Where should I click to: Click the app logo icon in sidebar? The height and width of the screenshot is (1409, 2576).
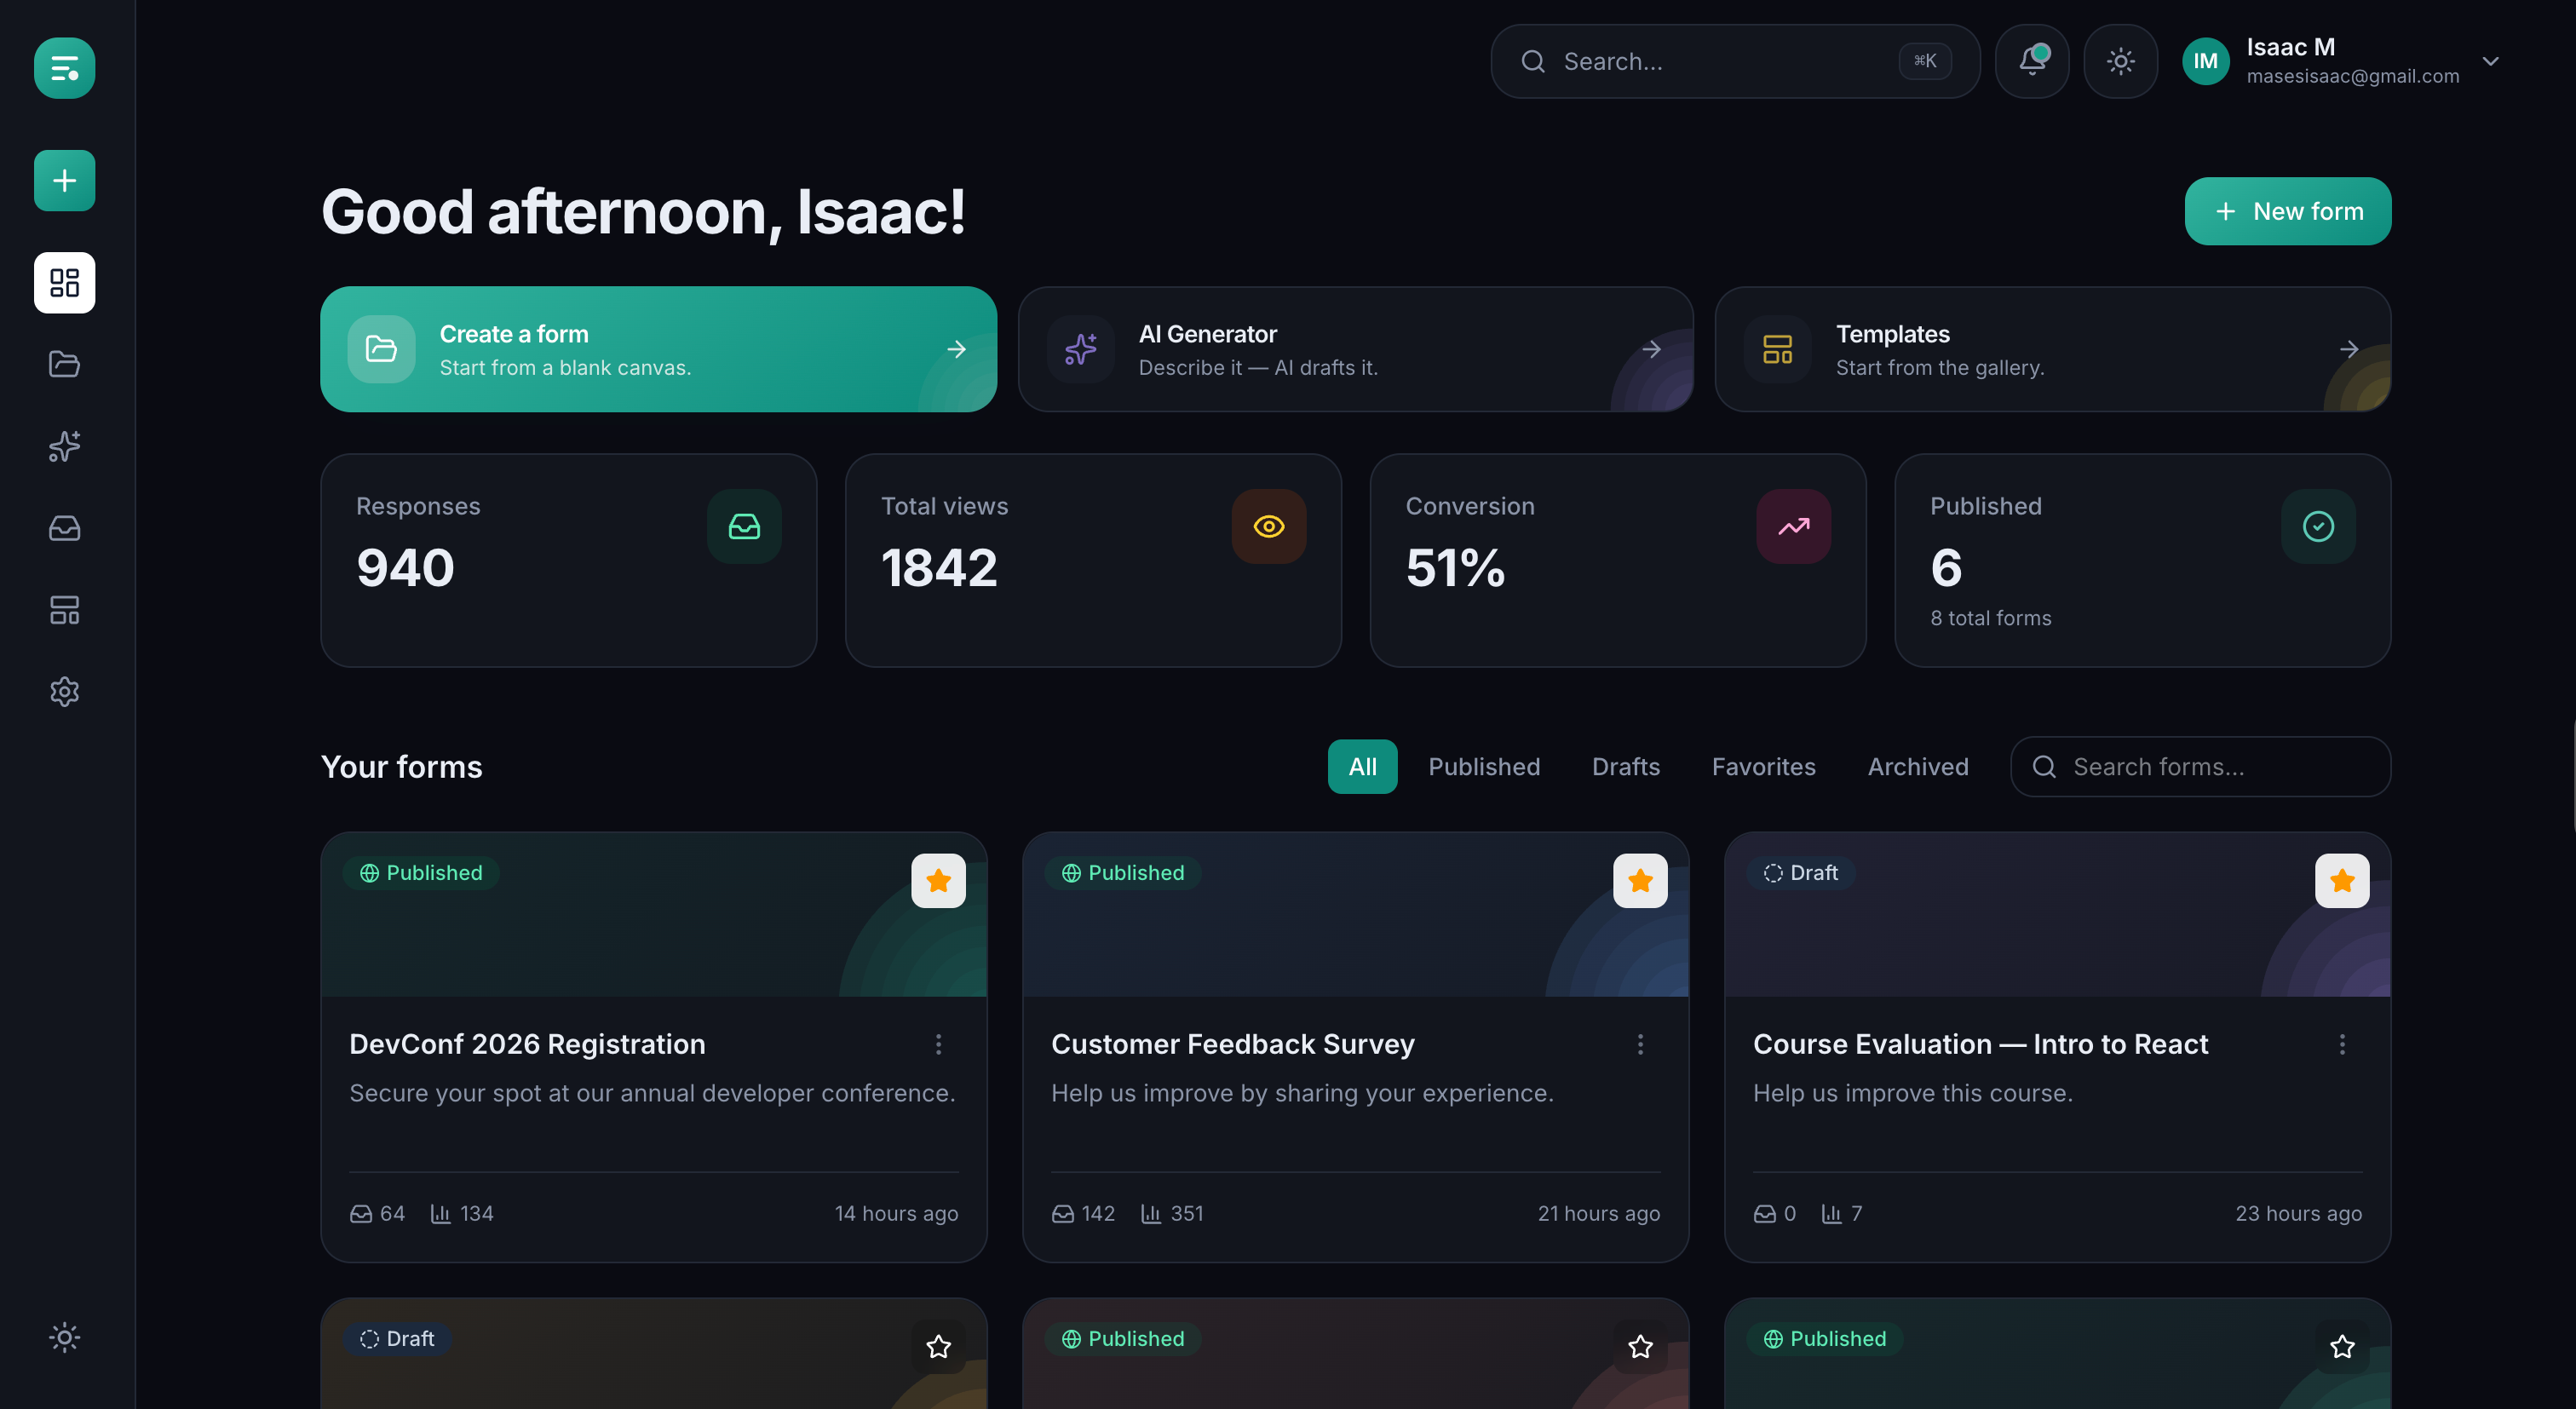click(x=64, y=68)
